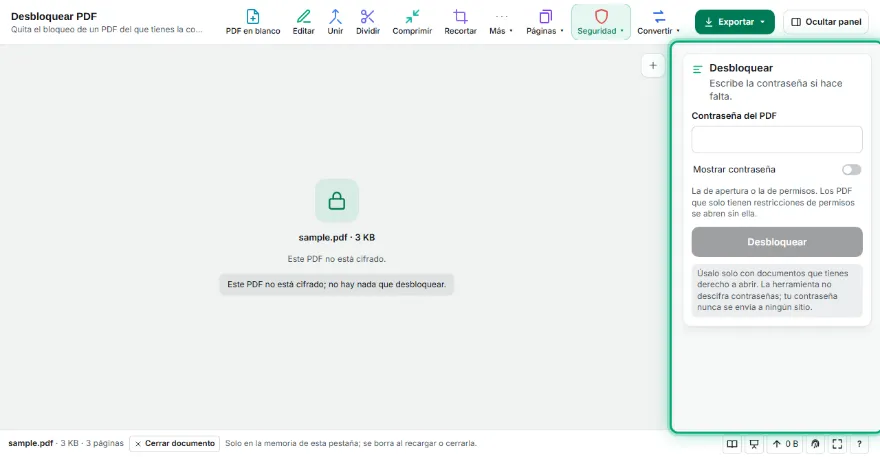Open the Exportar dropdown button
880x457 pixels.
(734, 22)
